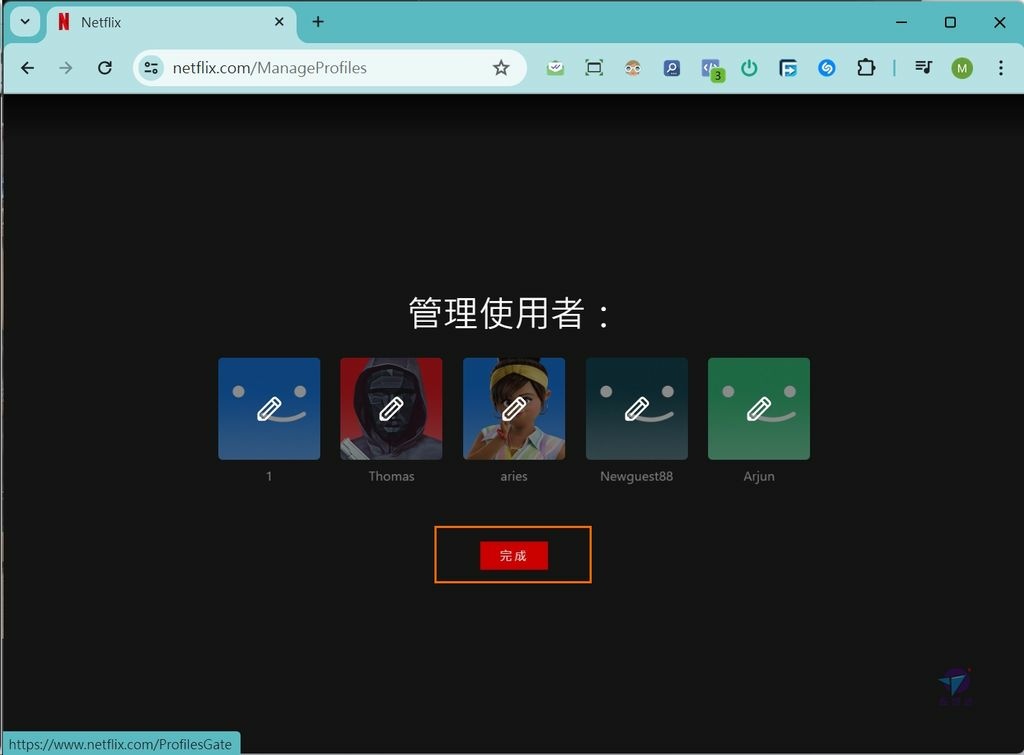Switch to the Netflix tab
Viewport: 1024px width, 755px height.
[171, 22]
